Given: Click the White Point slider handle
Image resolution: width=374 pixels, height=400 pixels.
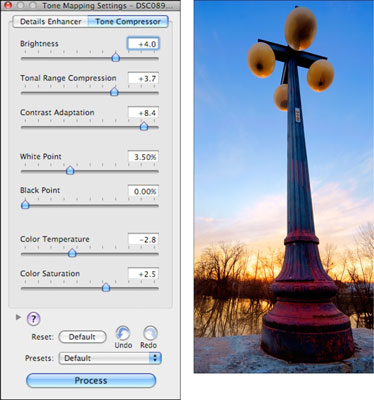Looking at the screenshot, I should 70,170.
